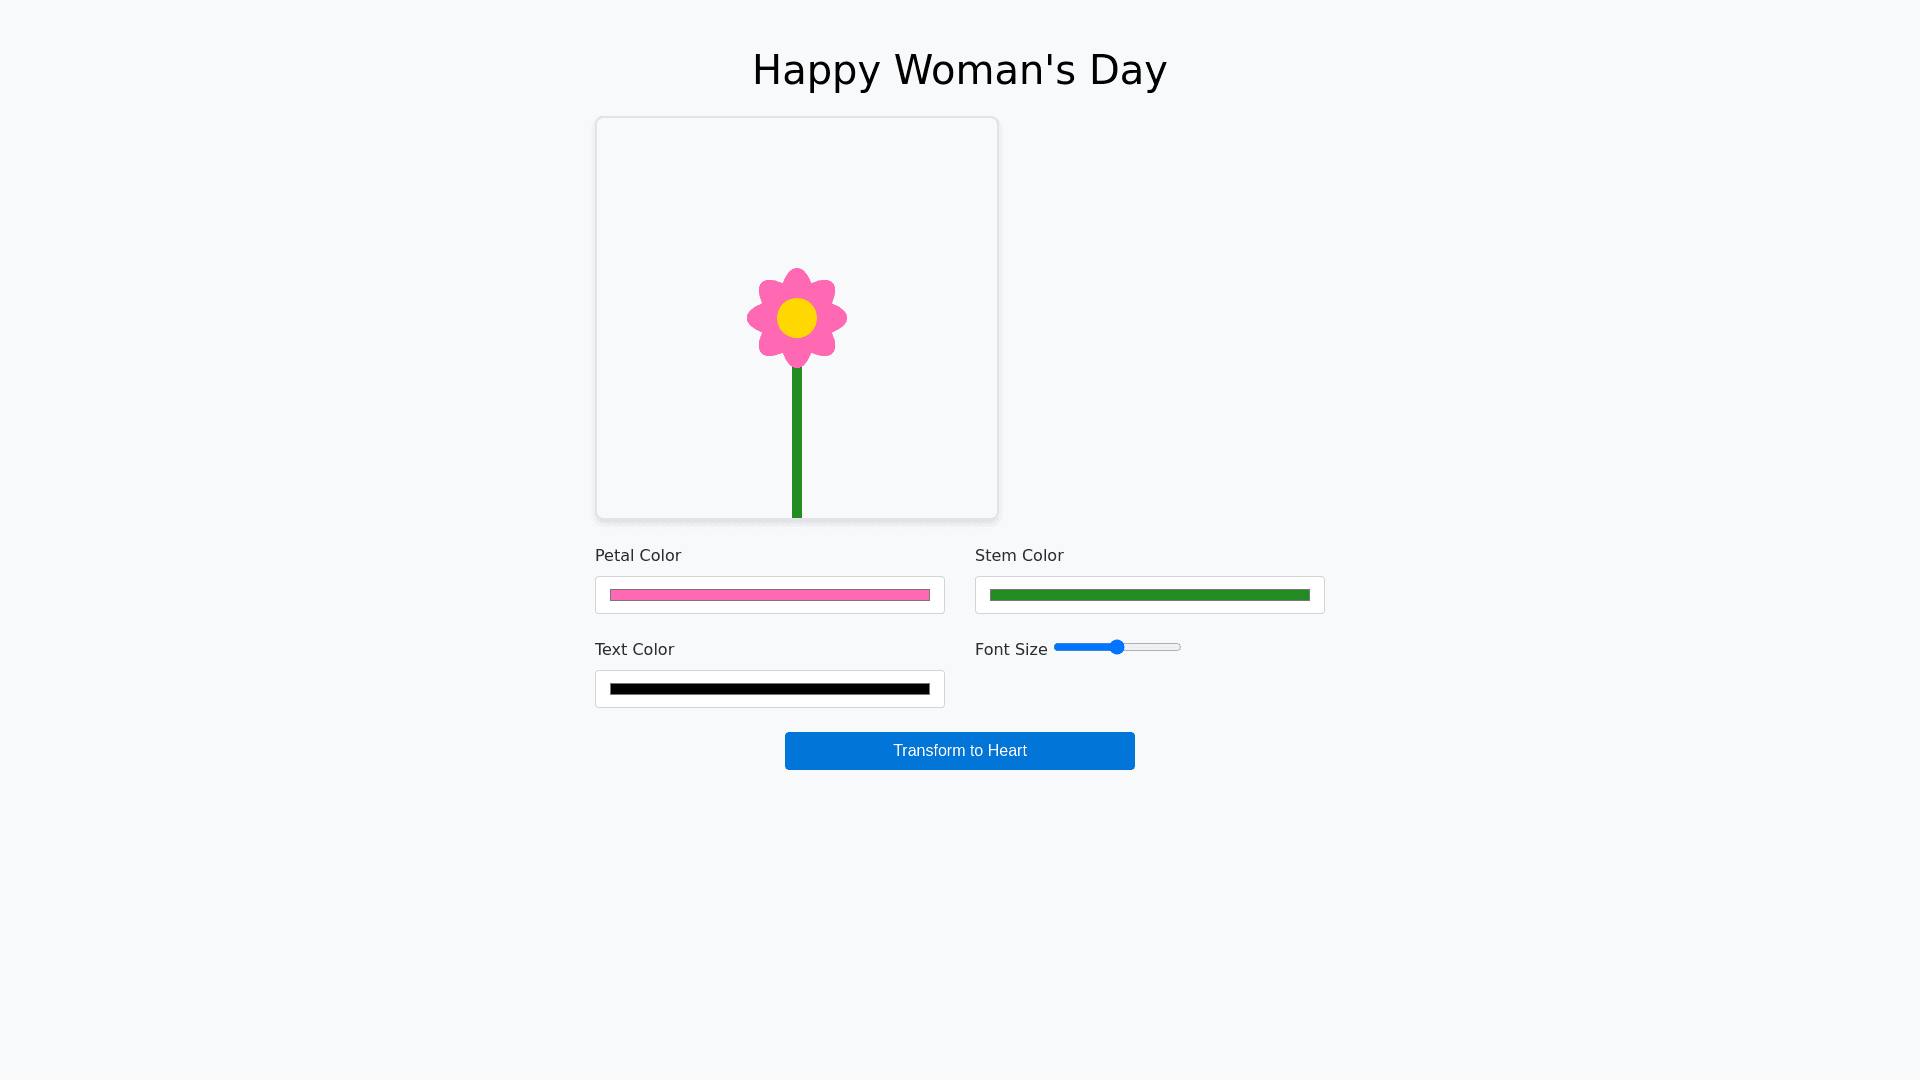Open the Petal Color picker swatch
Screen dimensions: 1920x1080
click(x=770, y=595)
